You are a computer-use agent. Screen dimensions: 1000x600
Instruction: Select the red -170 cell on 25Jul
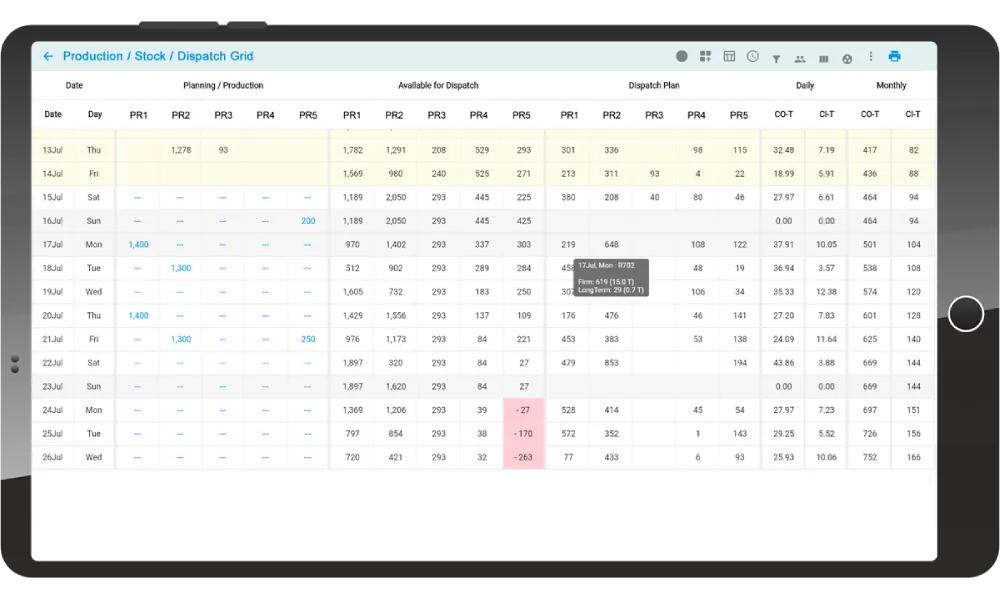[x=521, y=434]
